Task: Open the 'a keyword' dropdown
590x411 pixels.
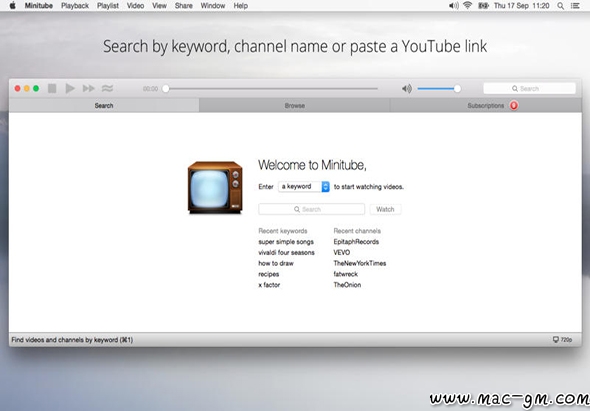Action: [x=304, y=186]
